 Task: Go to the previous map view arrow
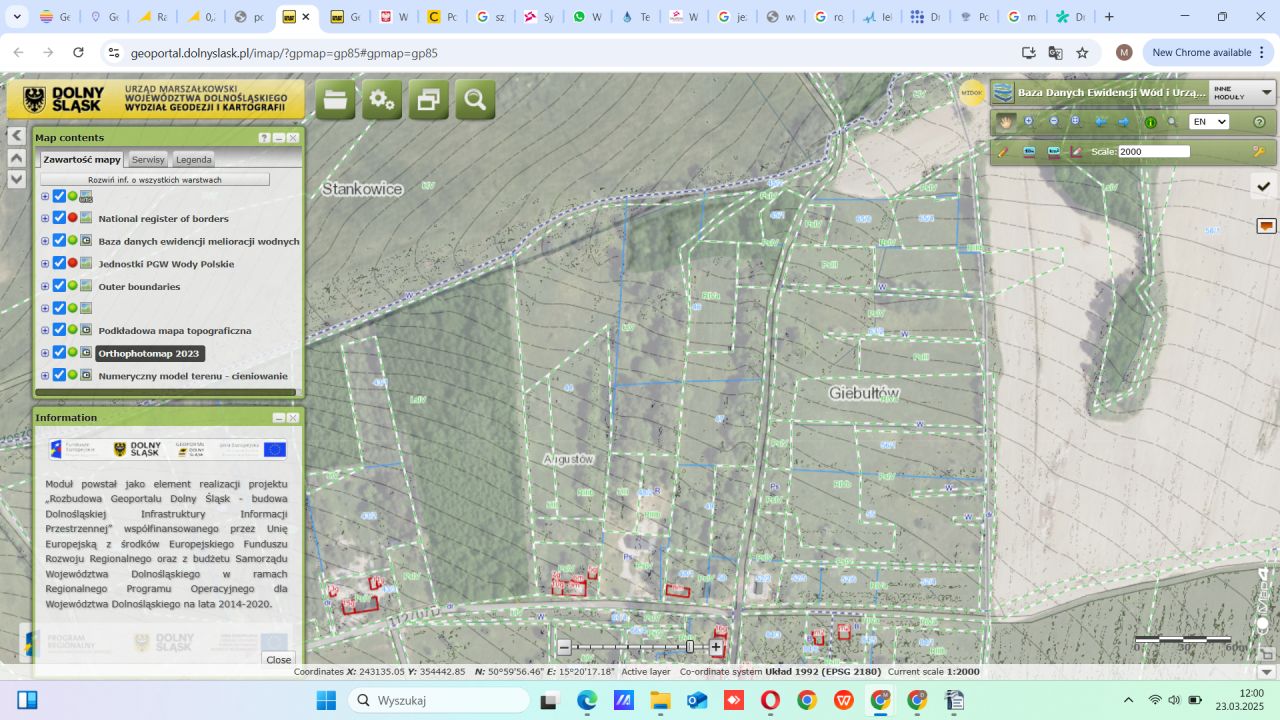click(x=1101, y=122)
